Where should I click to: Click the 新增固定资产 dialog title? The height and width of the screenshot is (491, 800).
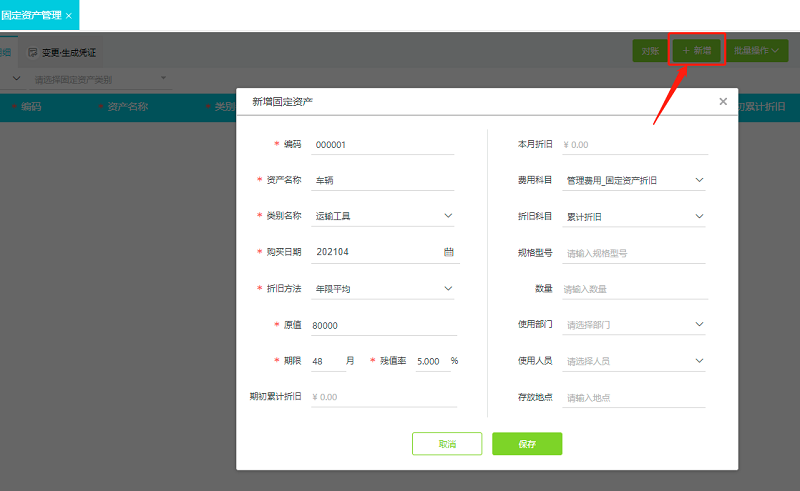[x=282, y=102]
